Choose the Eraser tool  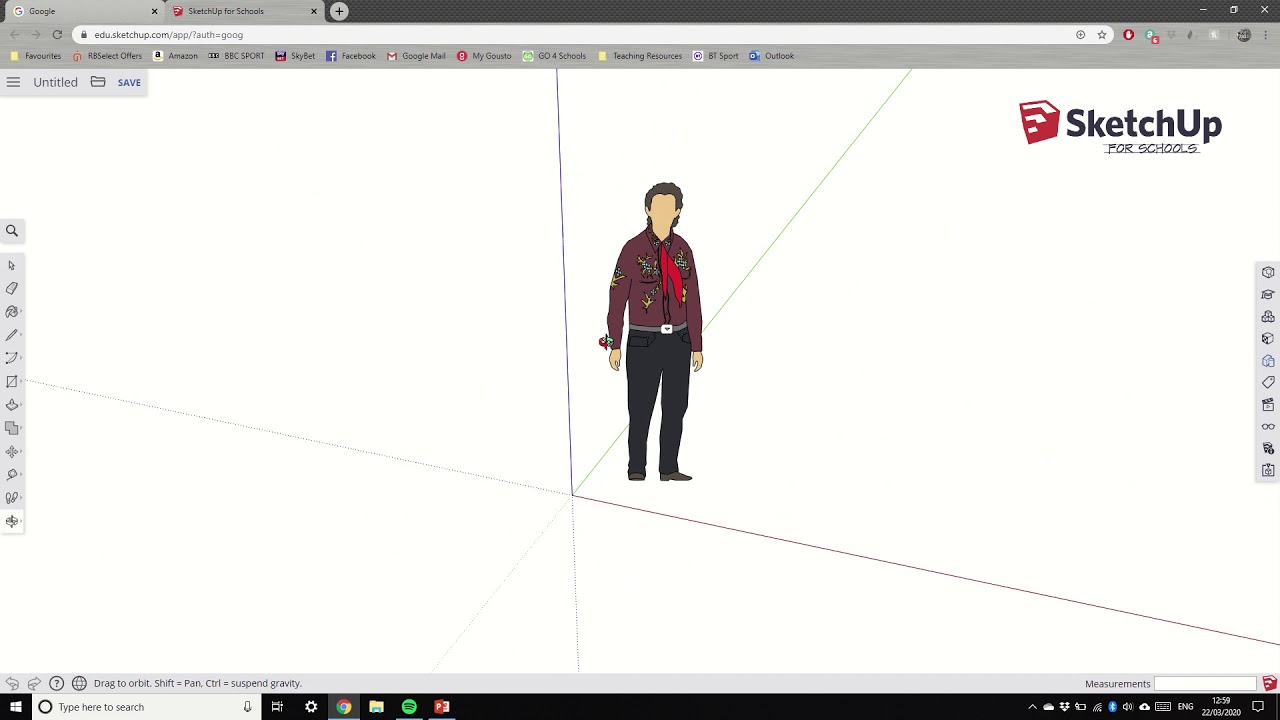[12, 288]
